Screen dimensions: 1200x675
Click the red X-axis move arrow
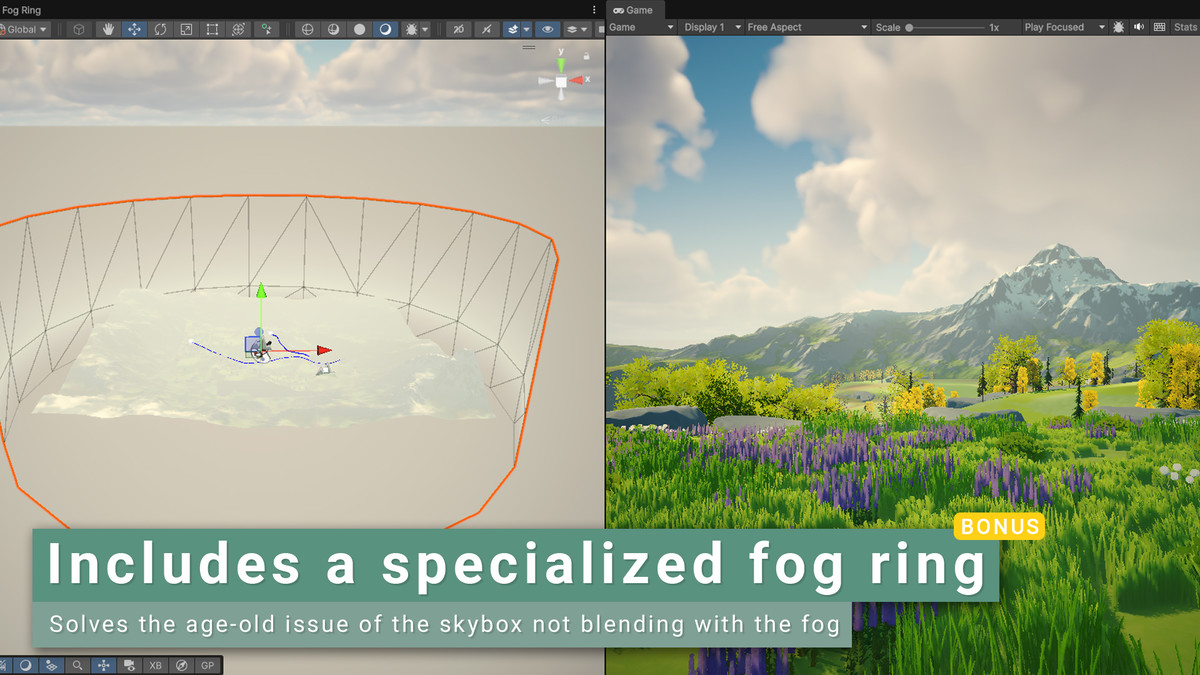pyautogui.click(x=324, y=350)
